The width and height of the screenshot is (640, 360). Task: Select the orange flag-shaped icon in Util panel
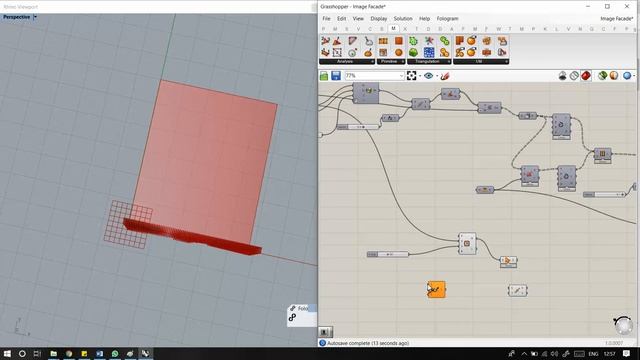tap(460, 40)
